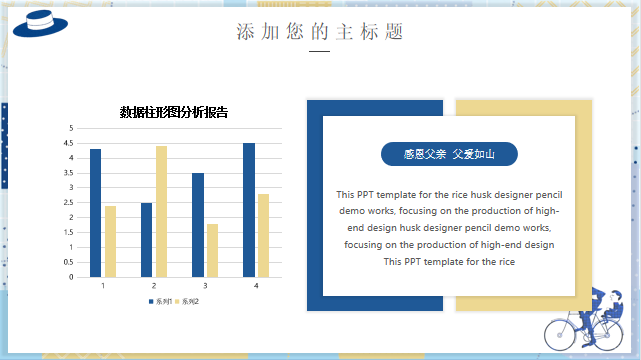
Task: Click the English paragraph about PPT template
Action: pyautogui.click(x=449, y=228)
